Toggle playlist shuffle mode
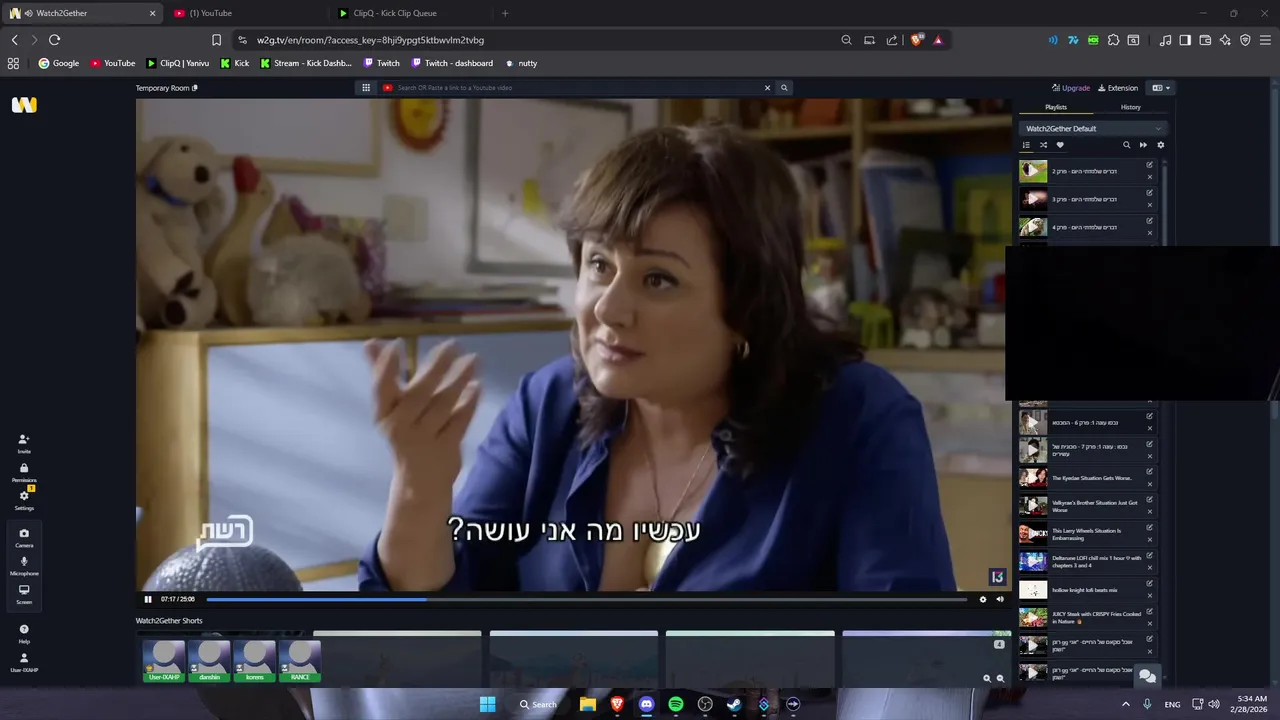1280x720 pixels. point(1043,145)
